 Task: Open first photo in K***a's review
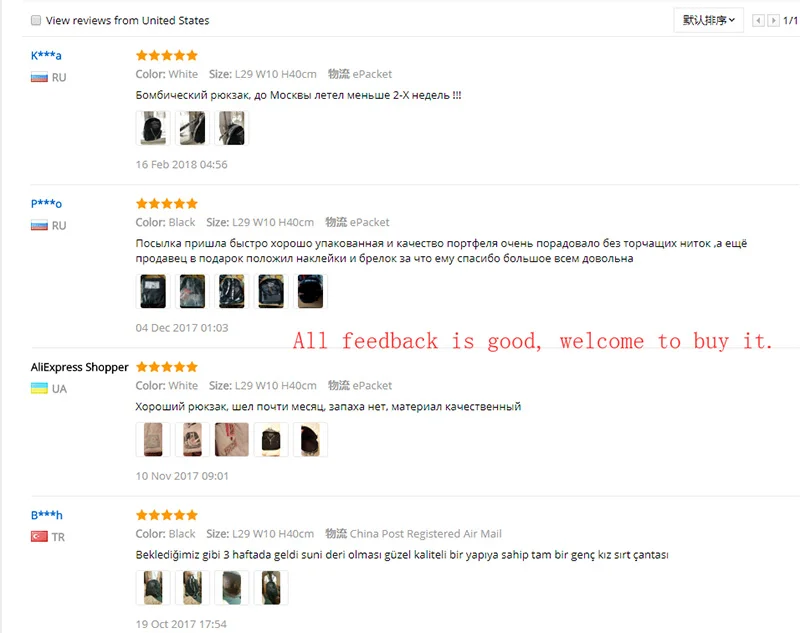(153, 128)
